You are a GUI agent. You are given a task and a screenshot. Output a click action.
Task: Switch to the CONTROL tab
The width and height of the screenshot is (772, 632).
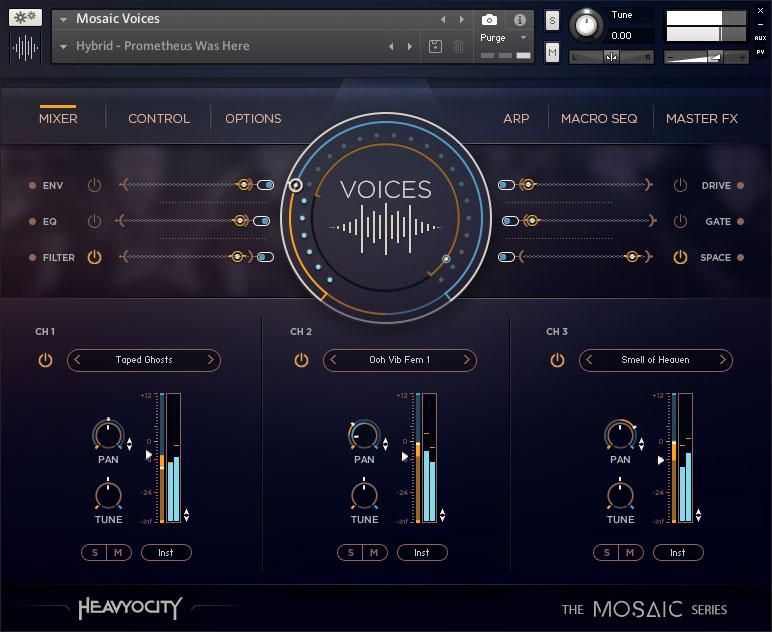click(159, 119)
